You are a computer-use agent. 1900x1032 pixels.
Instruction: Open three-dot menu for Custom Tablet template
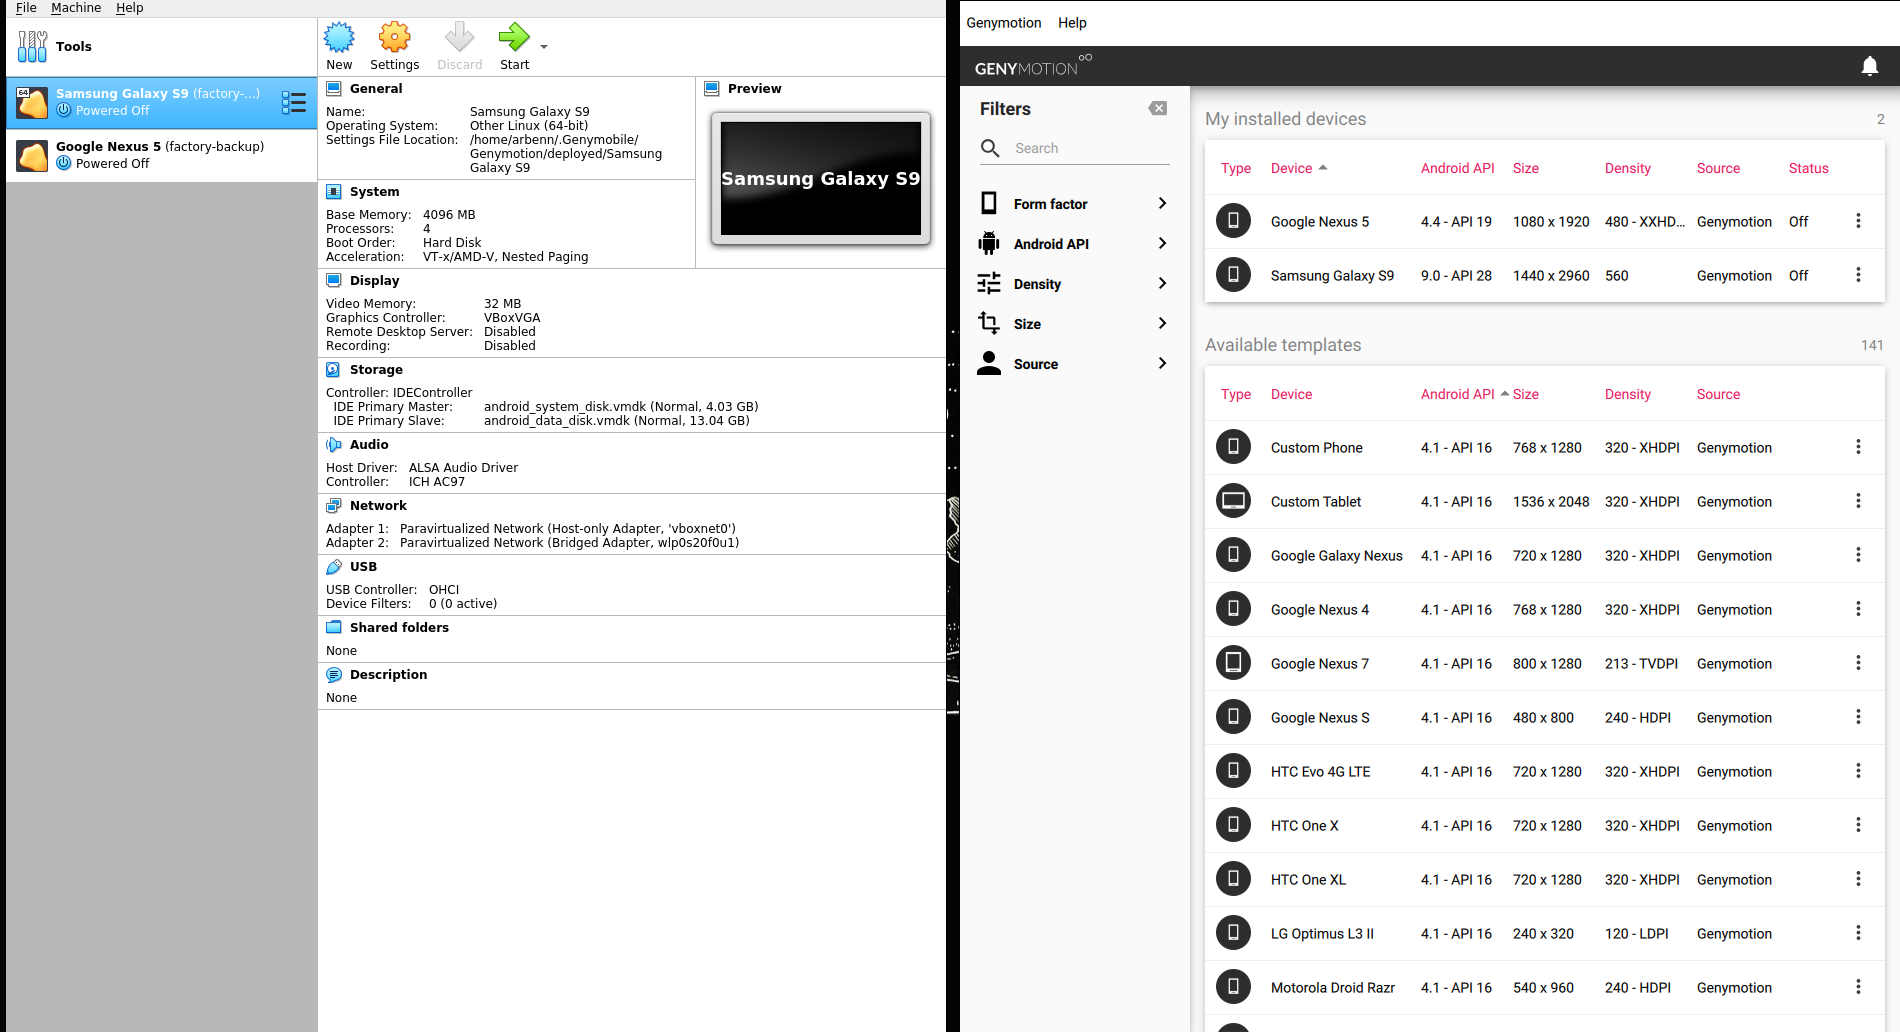[x=1858, y=501]
